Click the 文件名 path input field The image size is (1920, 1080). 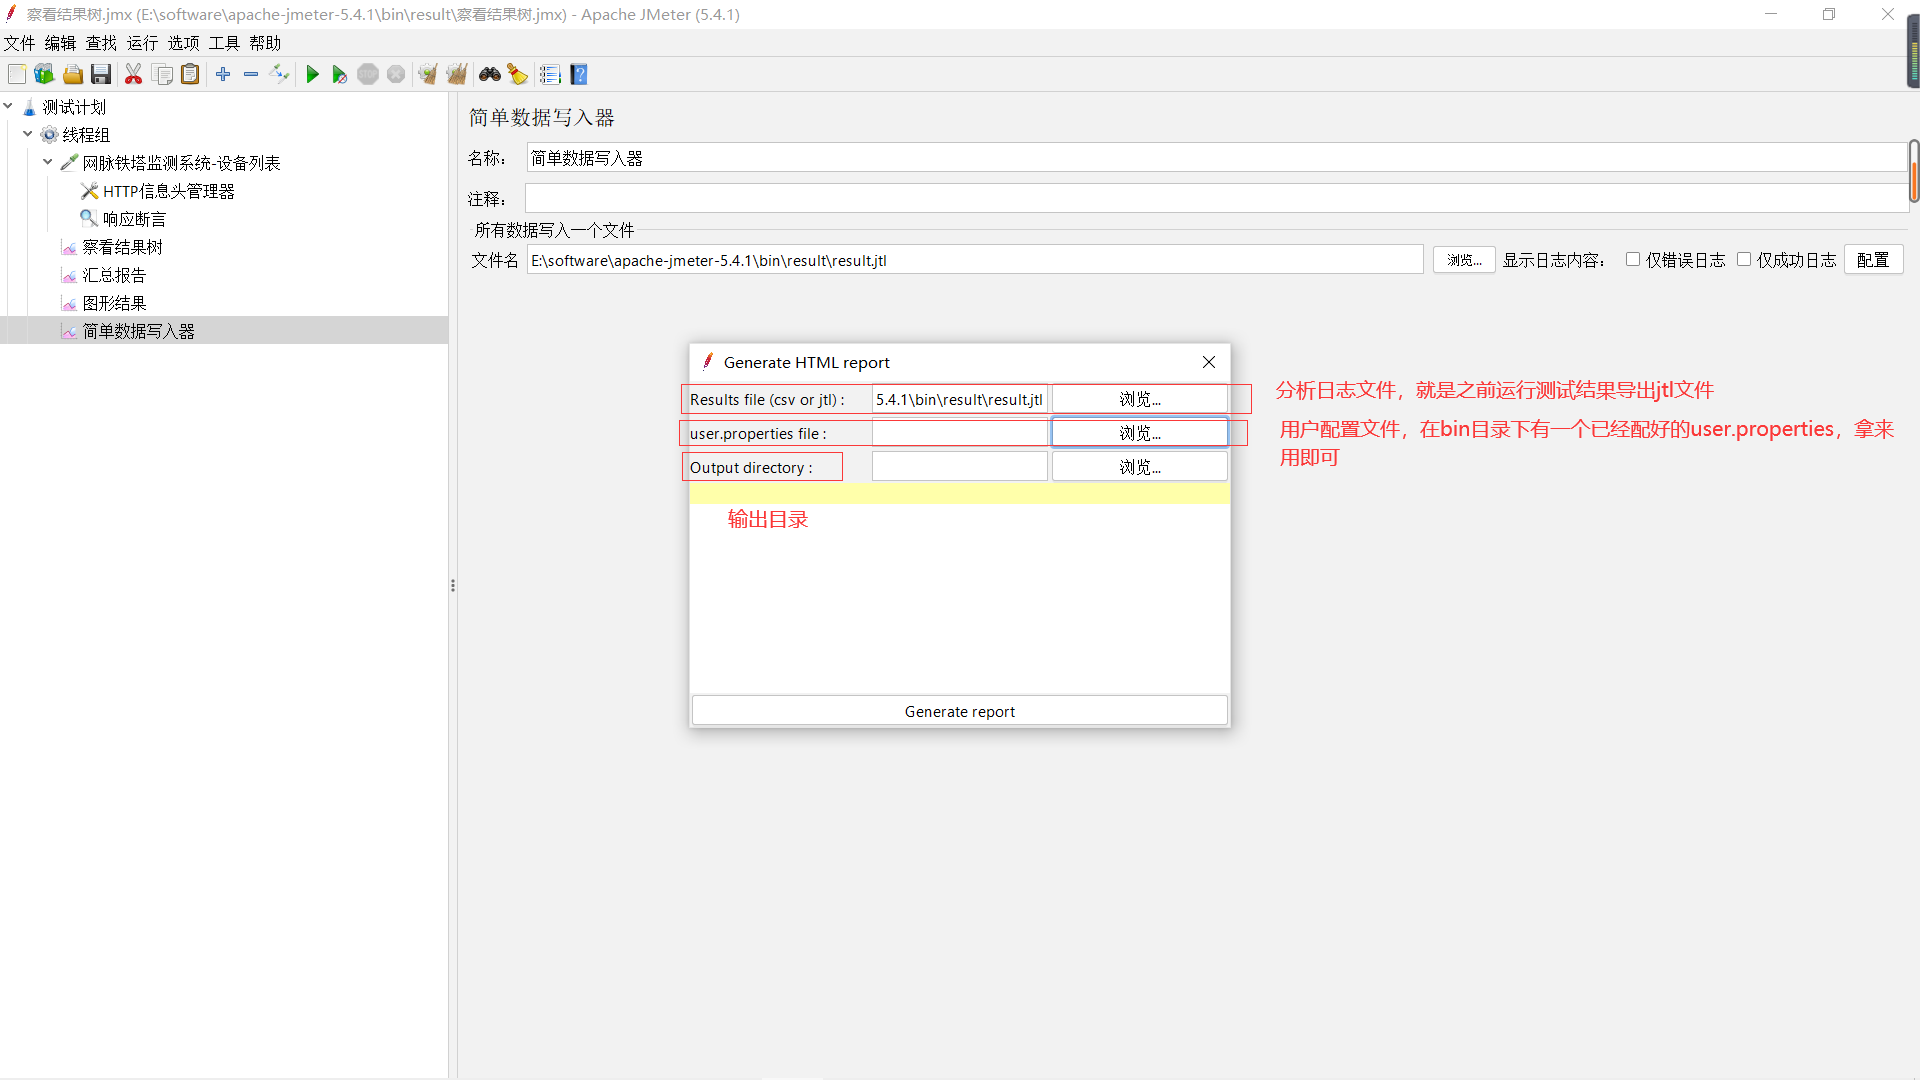[x=974, y=260]
